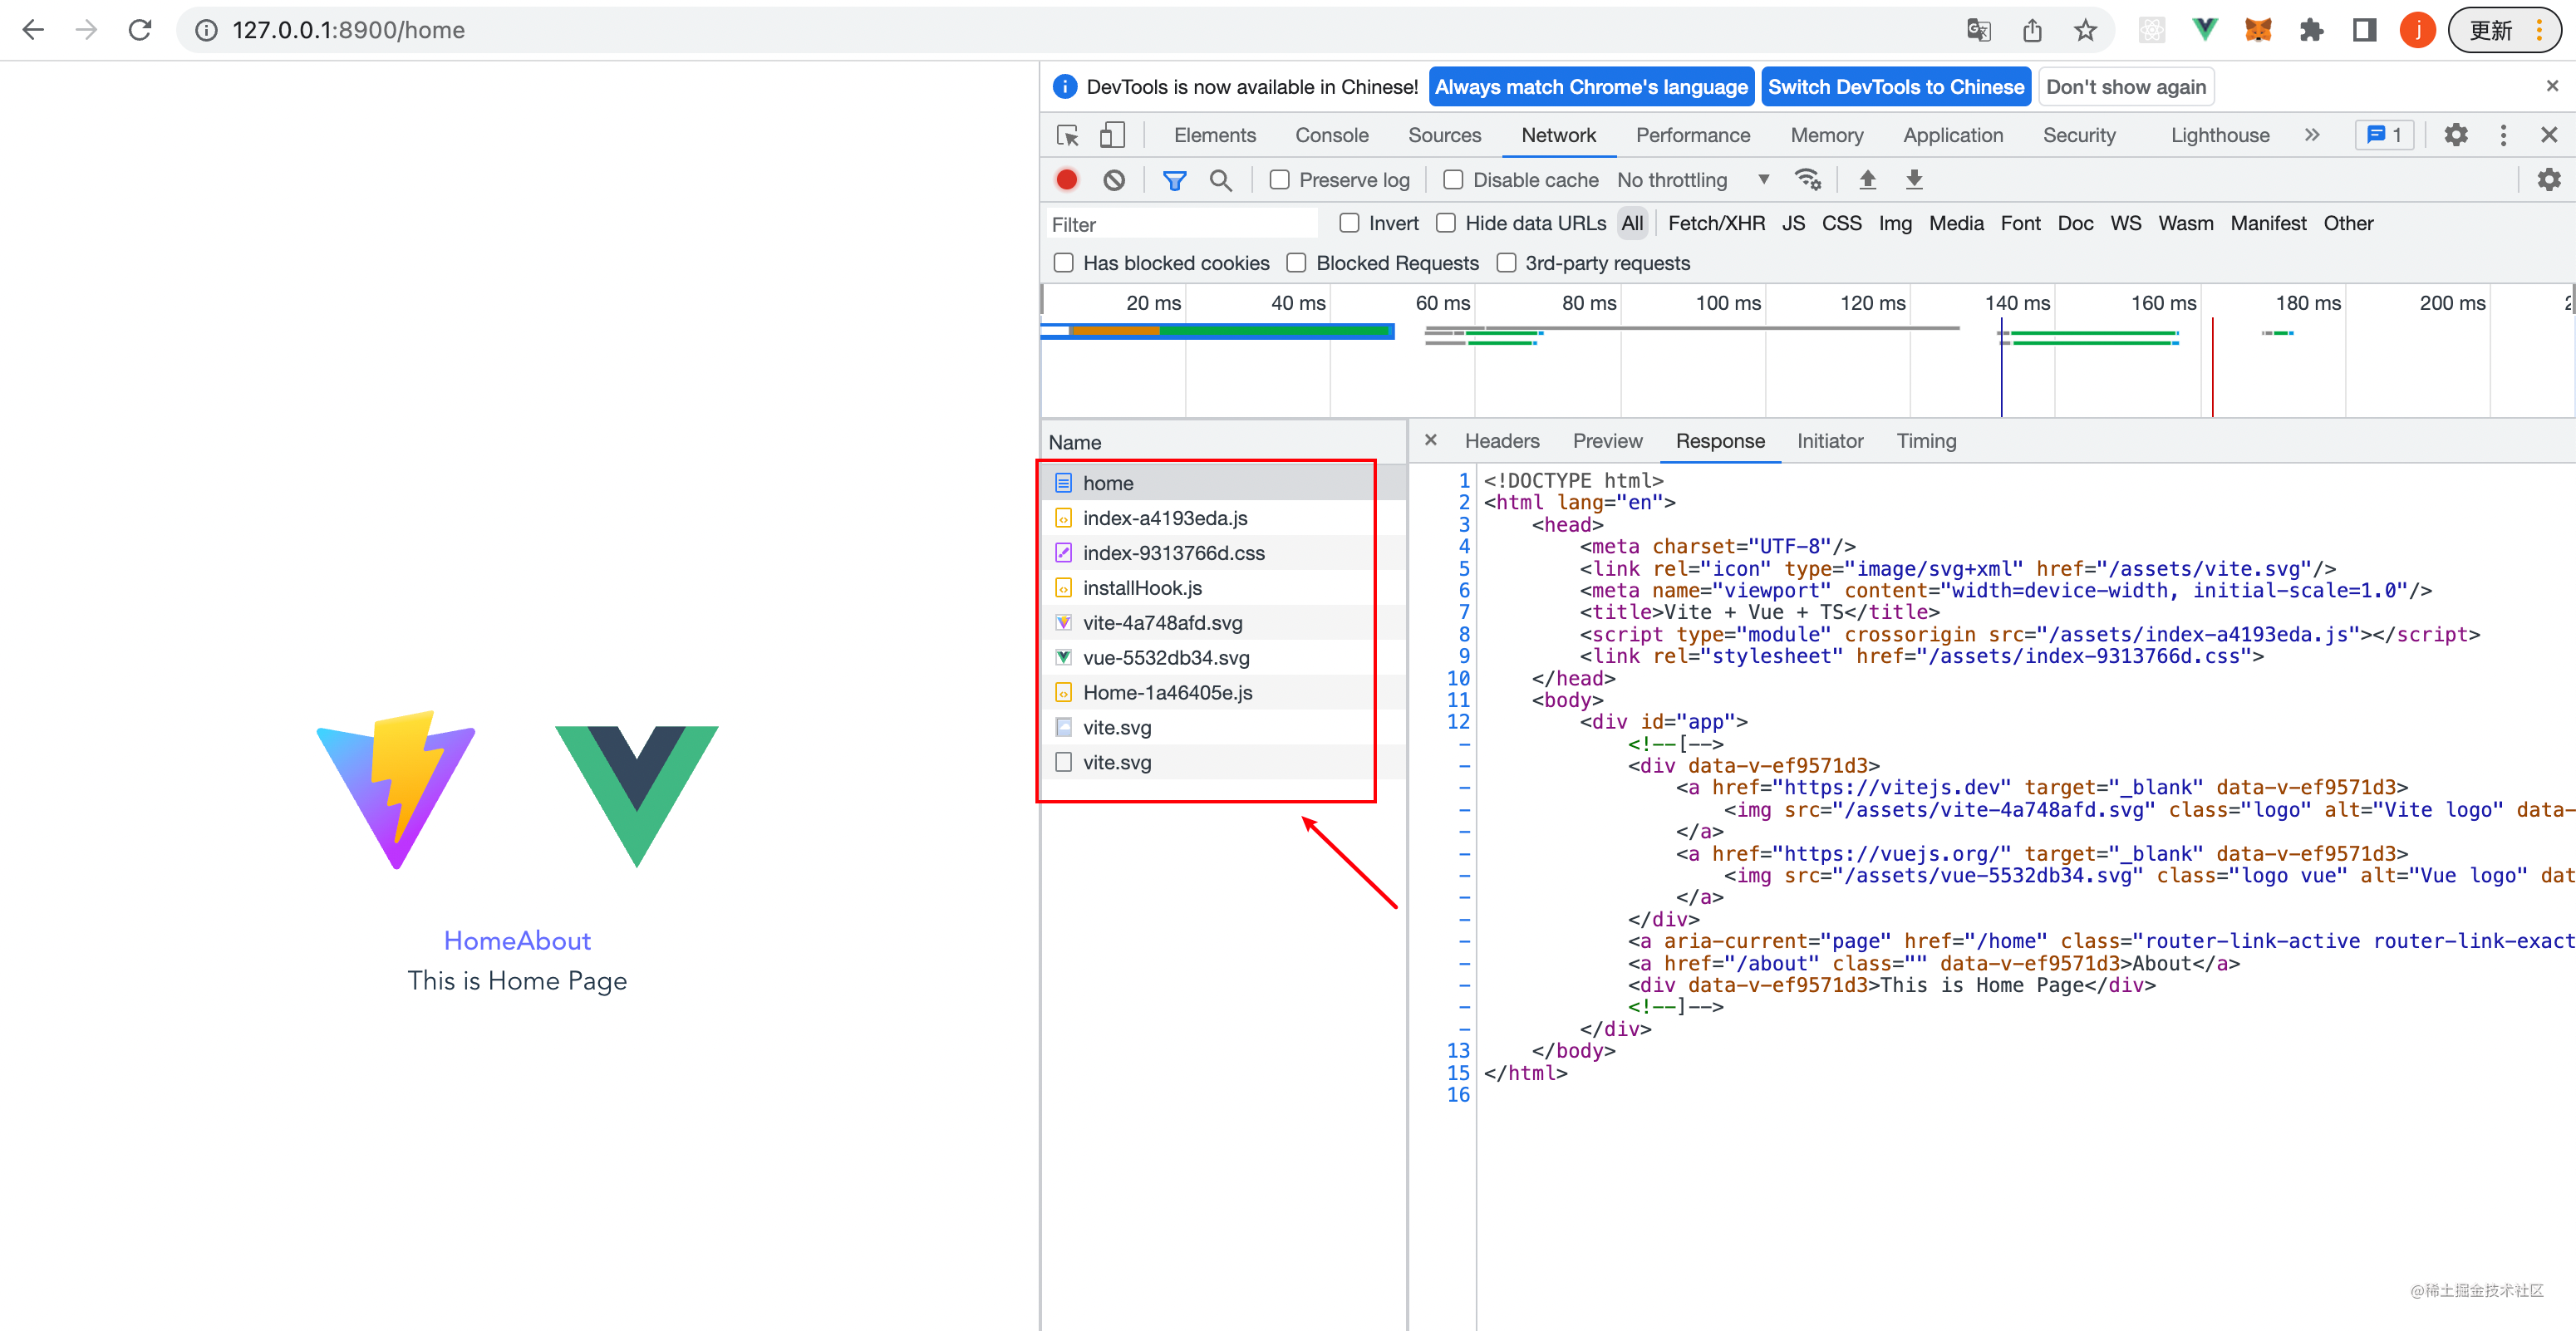Open network conditions wifi icon

pyautogui.click(x=1807, y=180)
